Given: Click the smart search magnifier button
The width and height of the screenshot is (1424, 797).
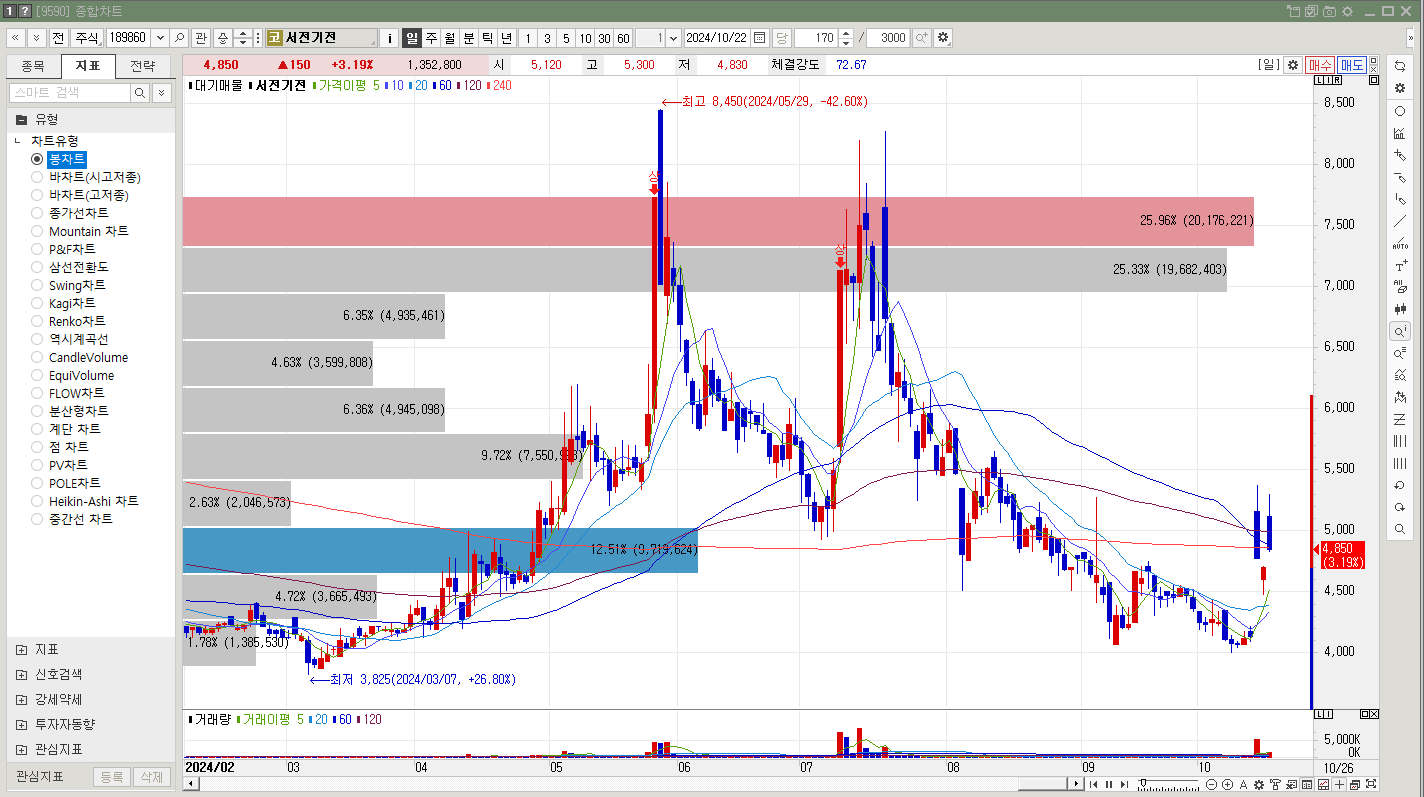Looking at the screenshot, I should click(x=140, y=93).
